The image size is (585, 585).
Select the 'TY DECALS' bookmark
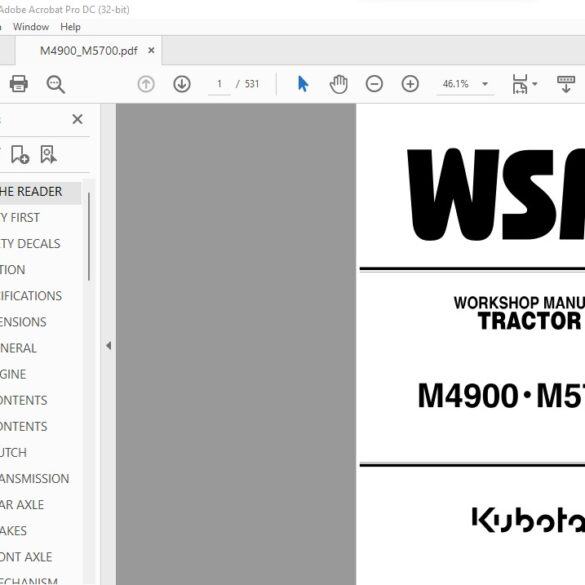pyautogui.click(x=30, y=244)
